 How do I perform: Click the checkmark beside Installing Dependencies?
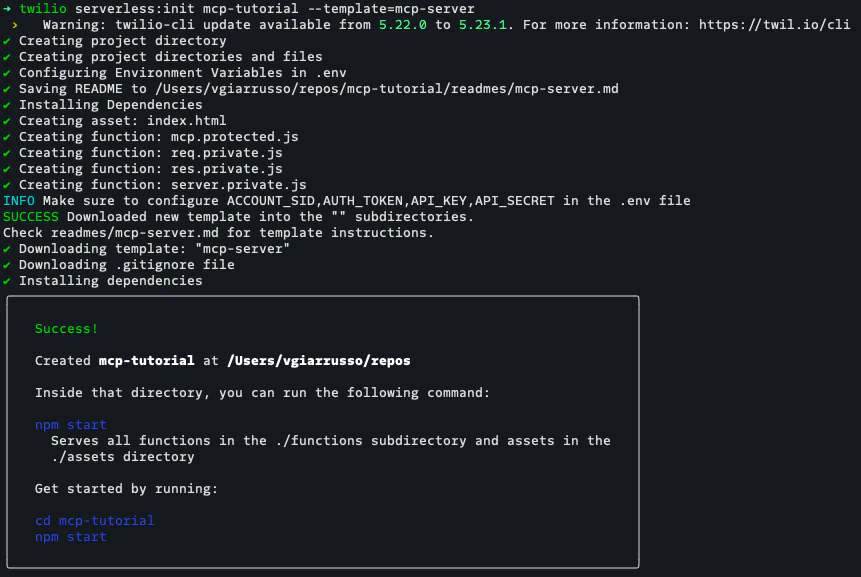click(x=7, y=105)
